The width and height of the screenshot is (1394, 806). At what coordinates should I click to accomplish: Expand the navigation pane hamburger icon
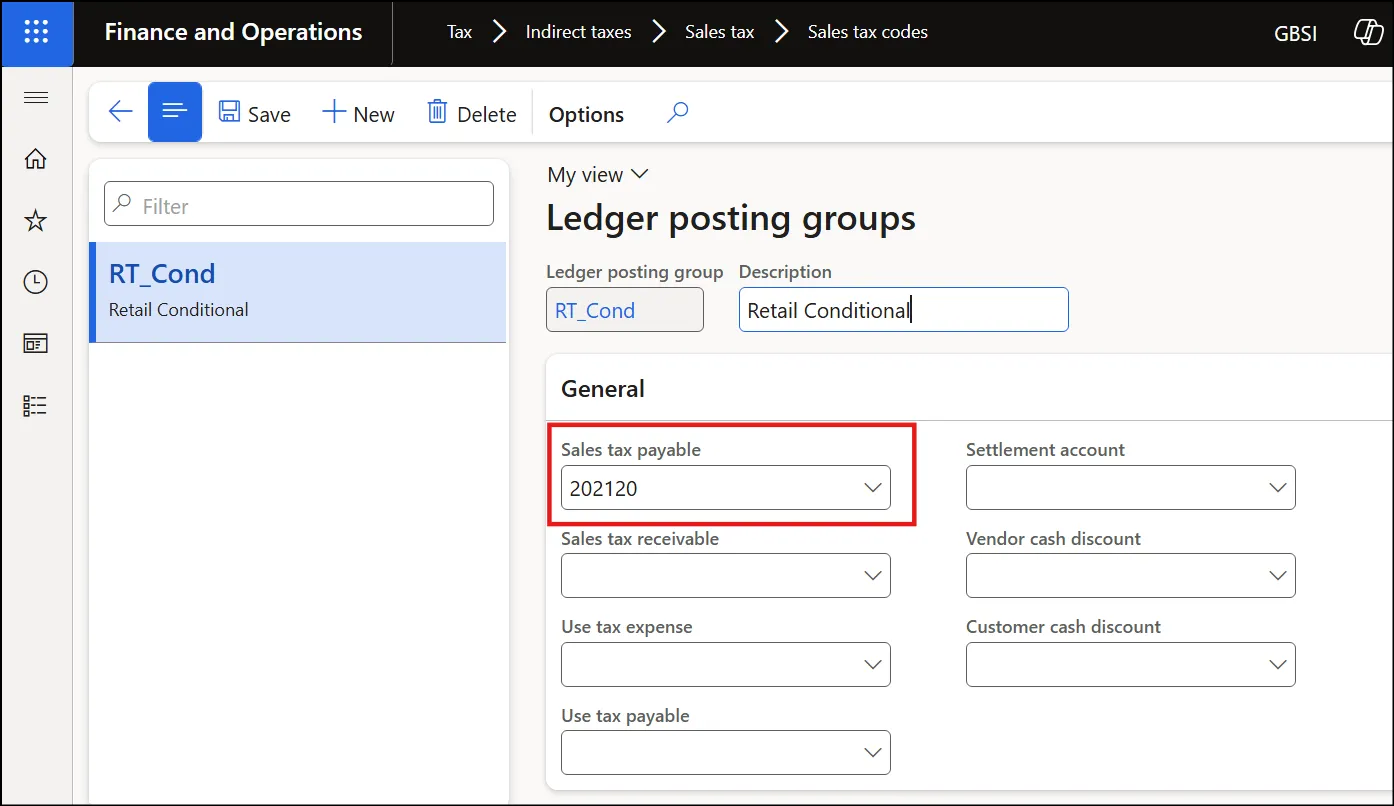click(x=36, y=98)
